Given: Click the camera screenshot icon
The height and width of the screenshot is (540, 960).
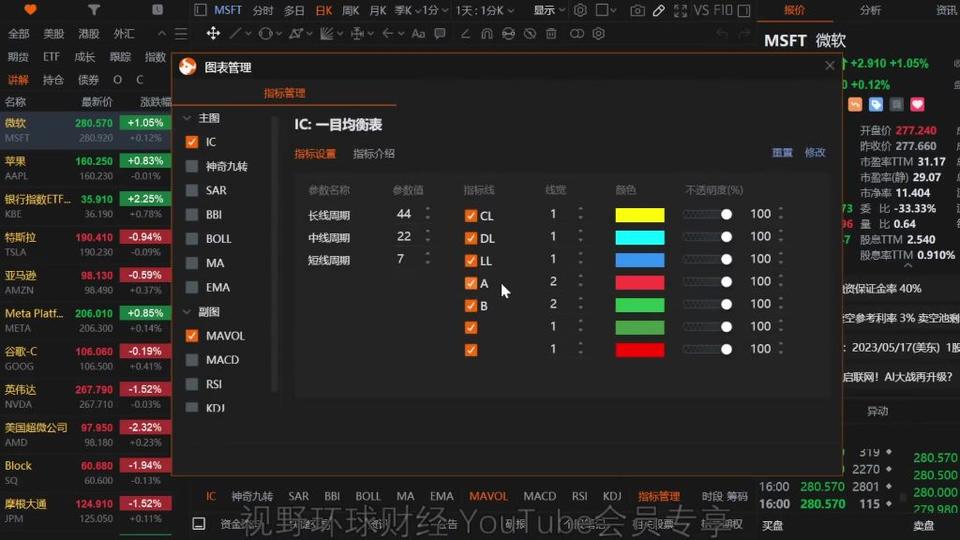Looking at the screenshot, I should tap(637, 10).
